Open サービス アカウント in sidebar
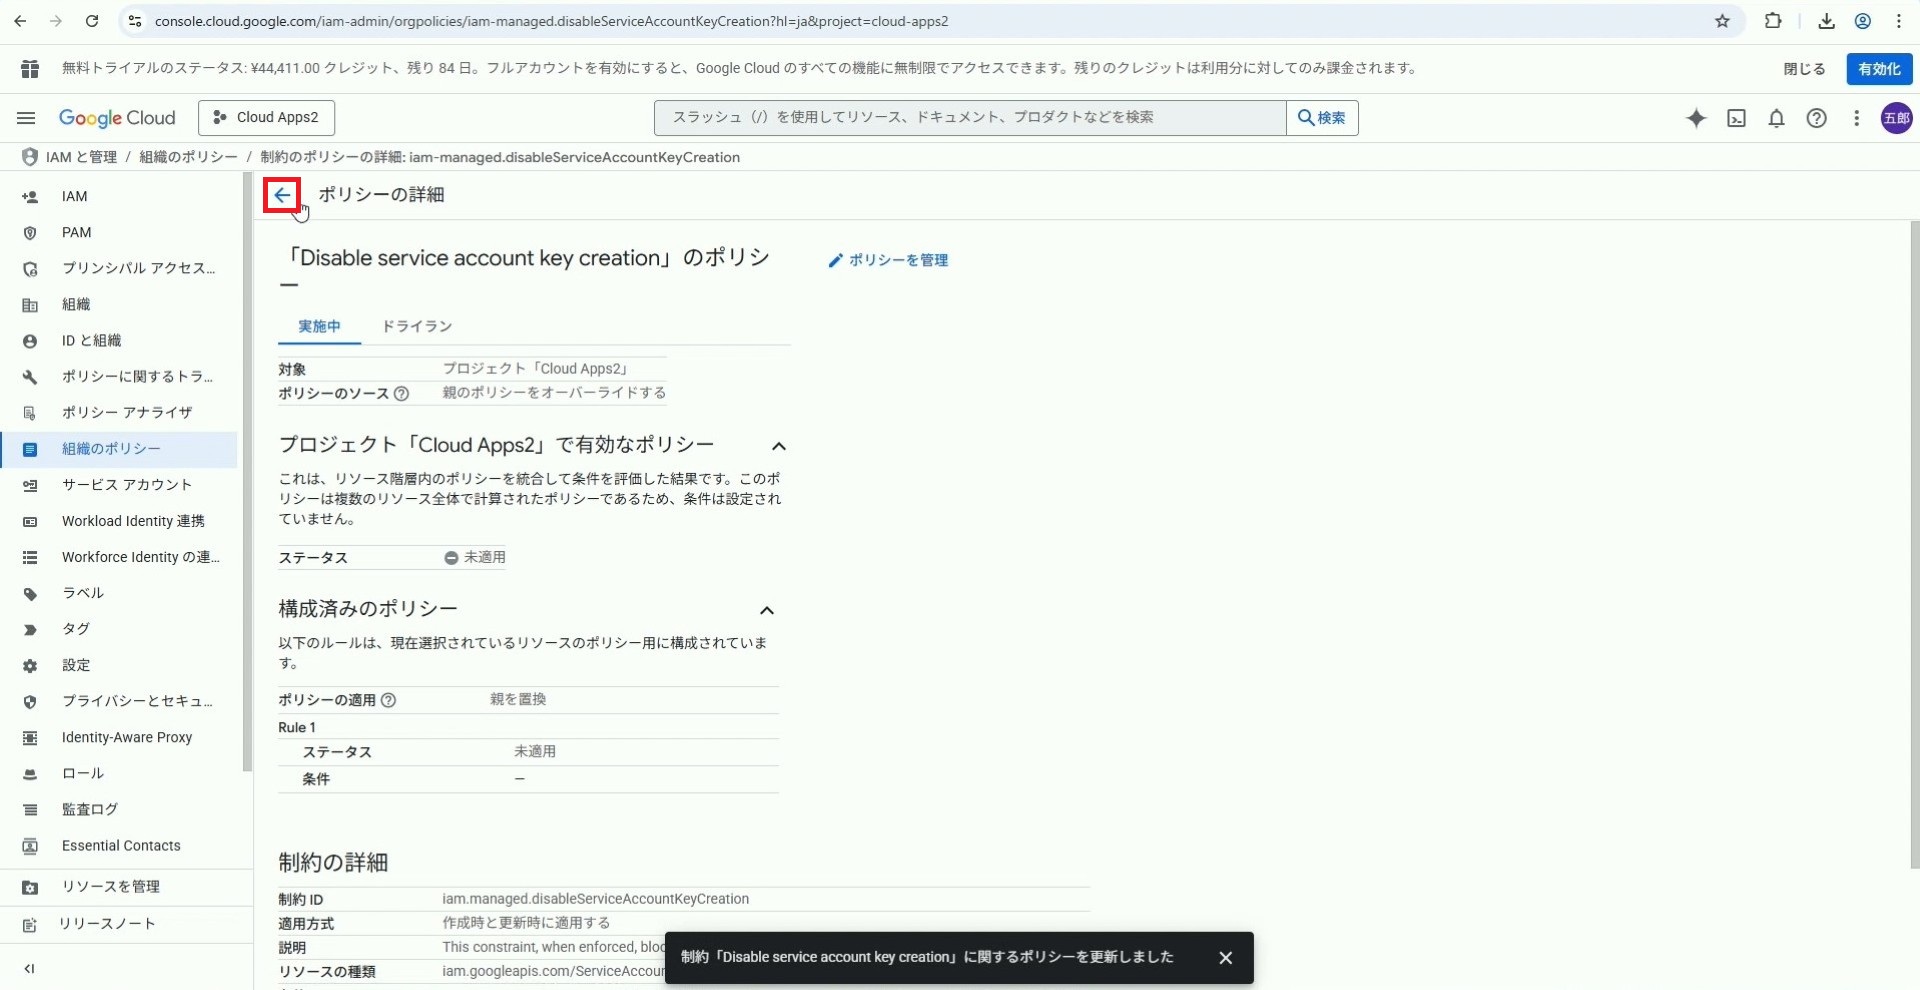 (x=126, y=485)
